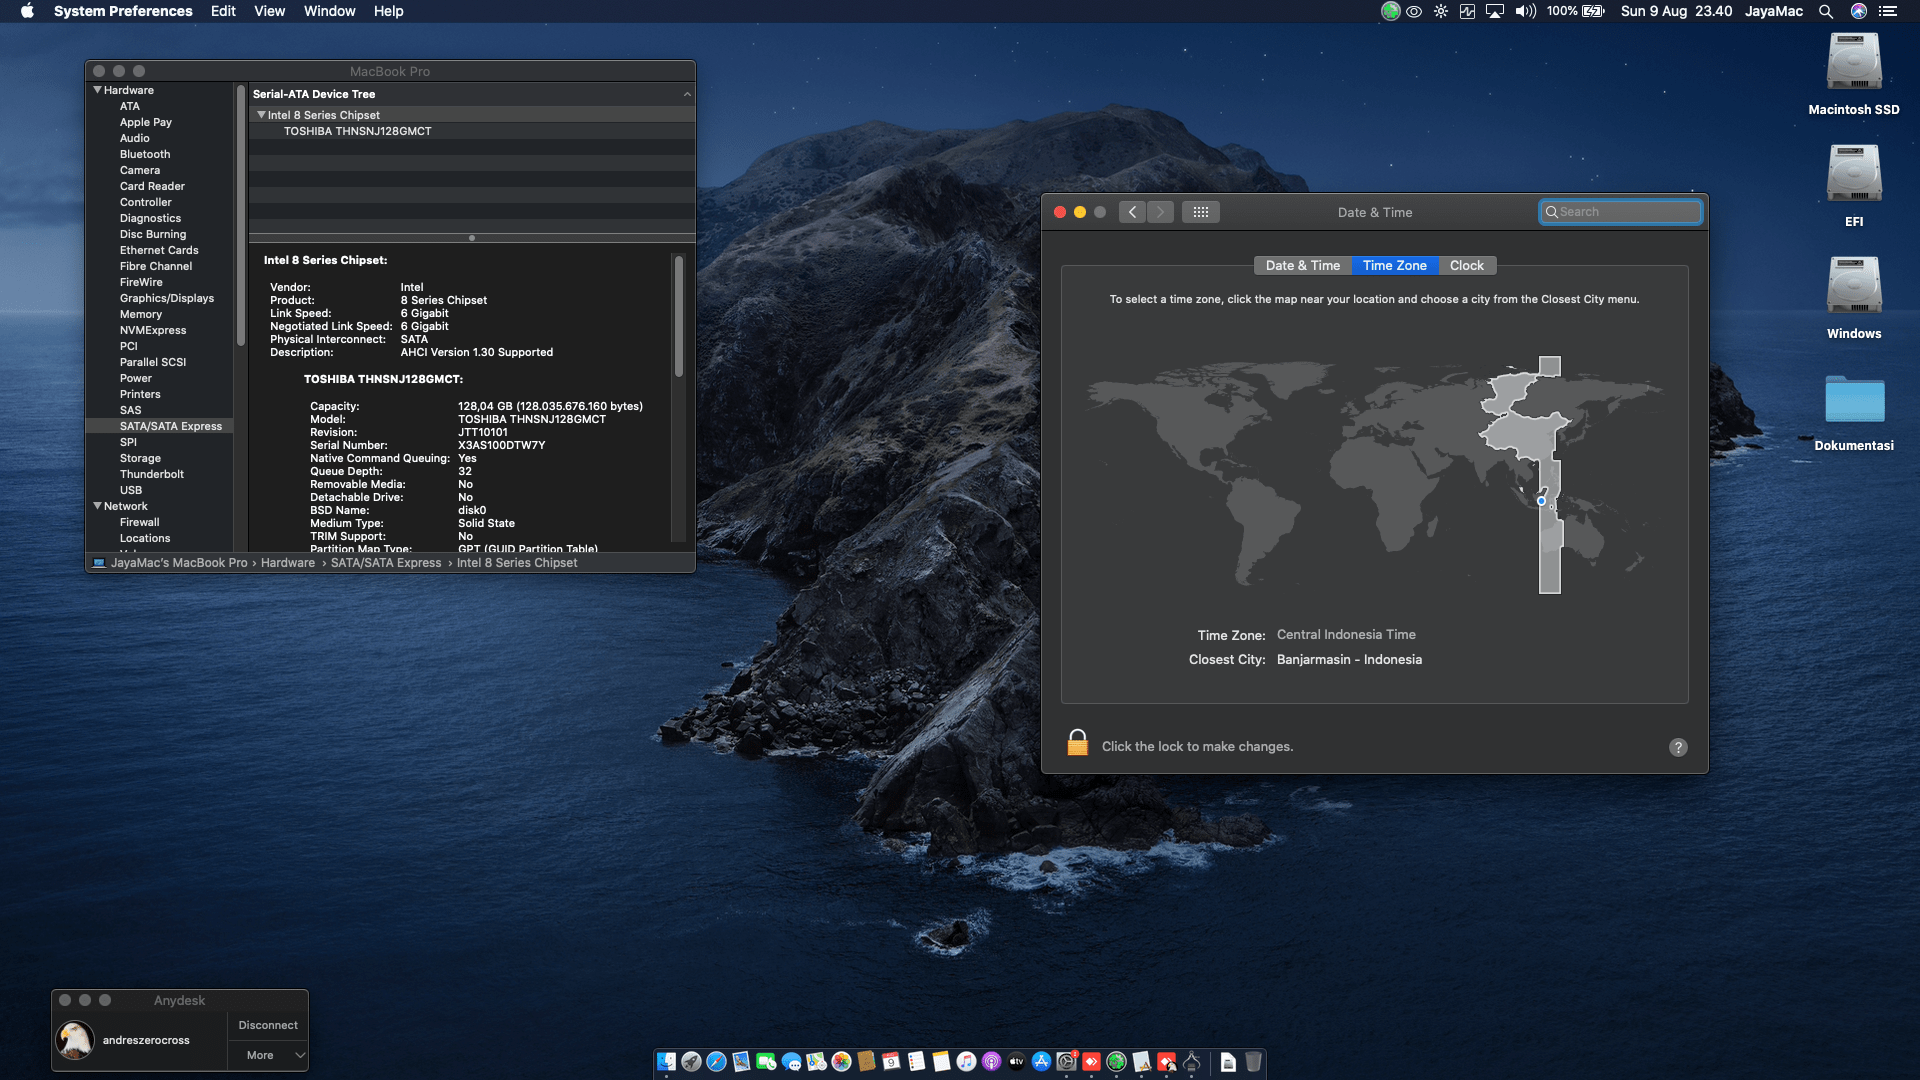Open the AirPlay display menu icon
1920x1080 pixels.
(x=1495, y=11)
